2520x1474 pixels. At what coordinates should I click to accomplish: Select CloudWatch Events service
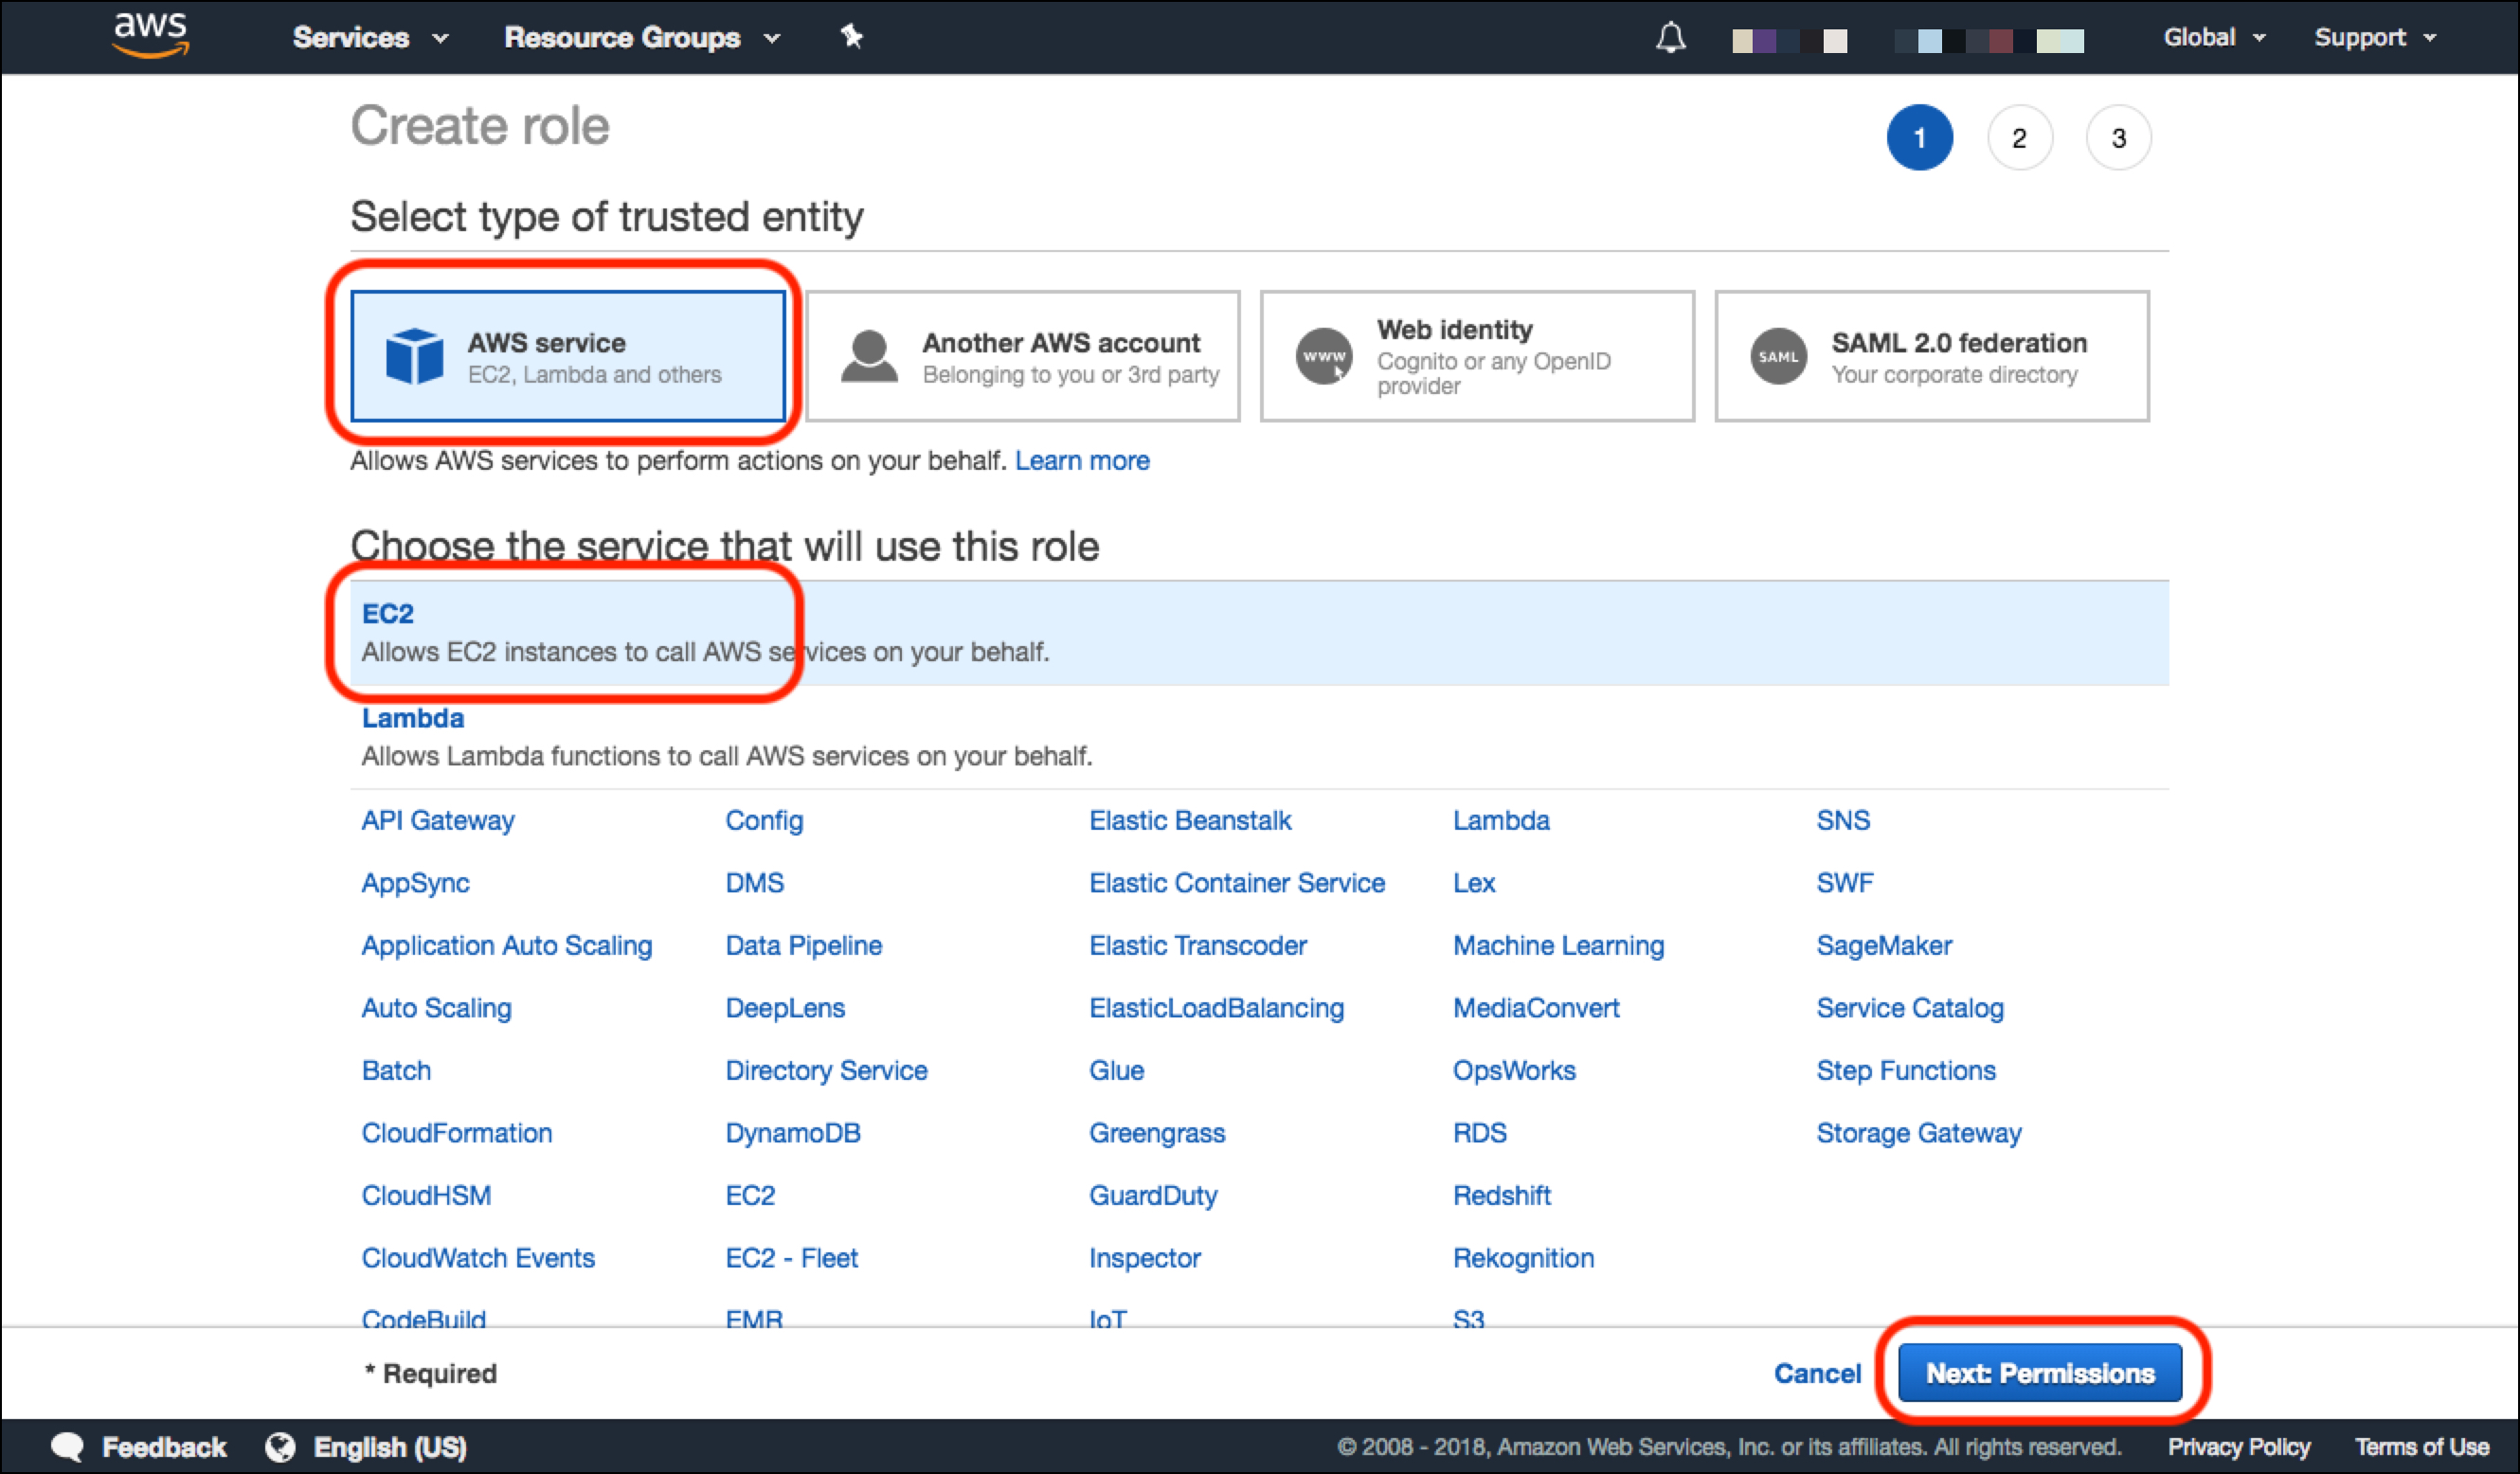tap(478, 1258)
